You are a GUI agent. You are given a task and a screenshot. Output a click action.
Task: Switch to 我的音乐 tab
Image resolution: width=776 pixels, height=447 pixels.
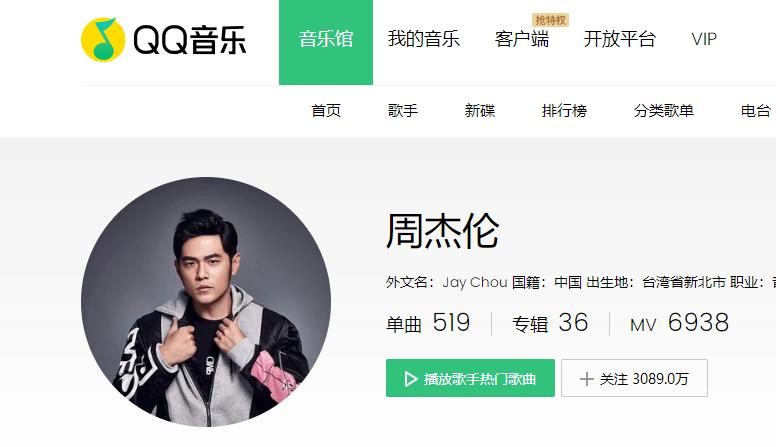pos(424,39)
